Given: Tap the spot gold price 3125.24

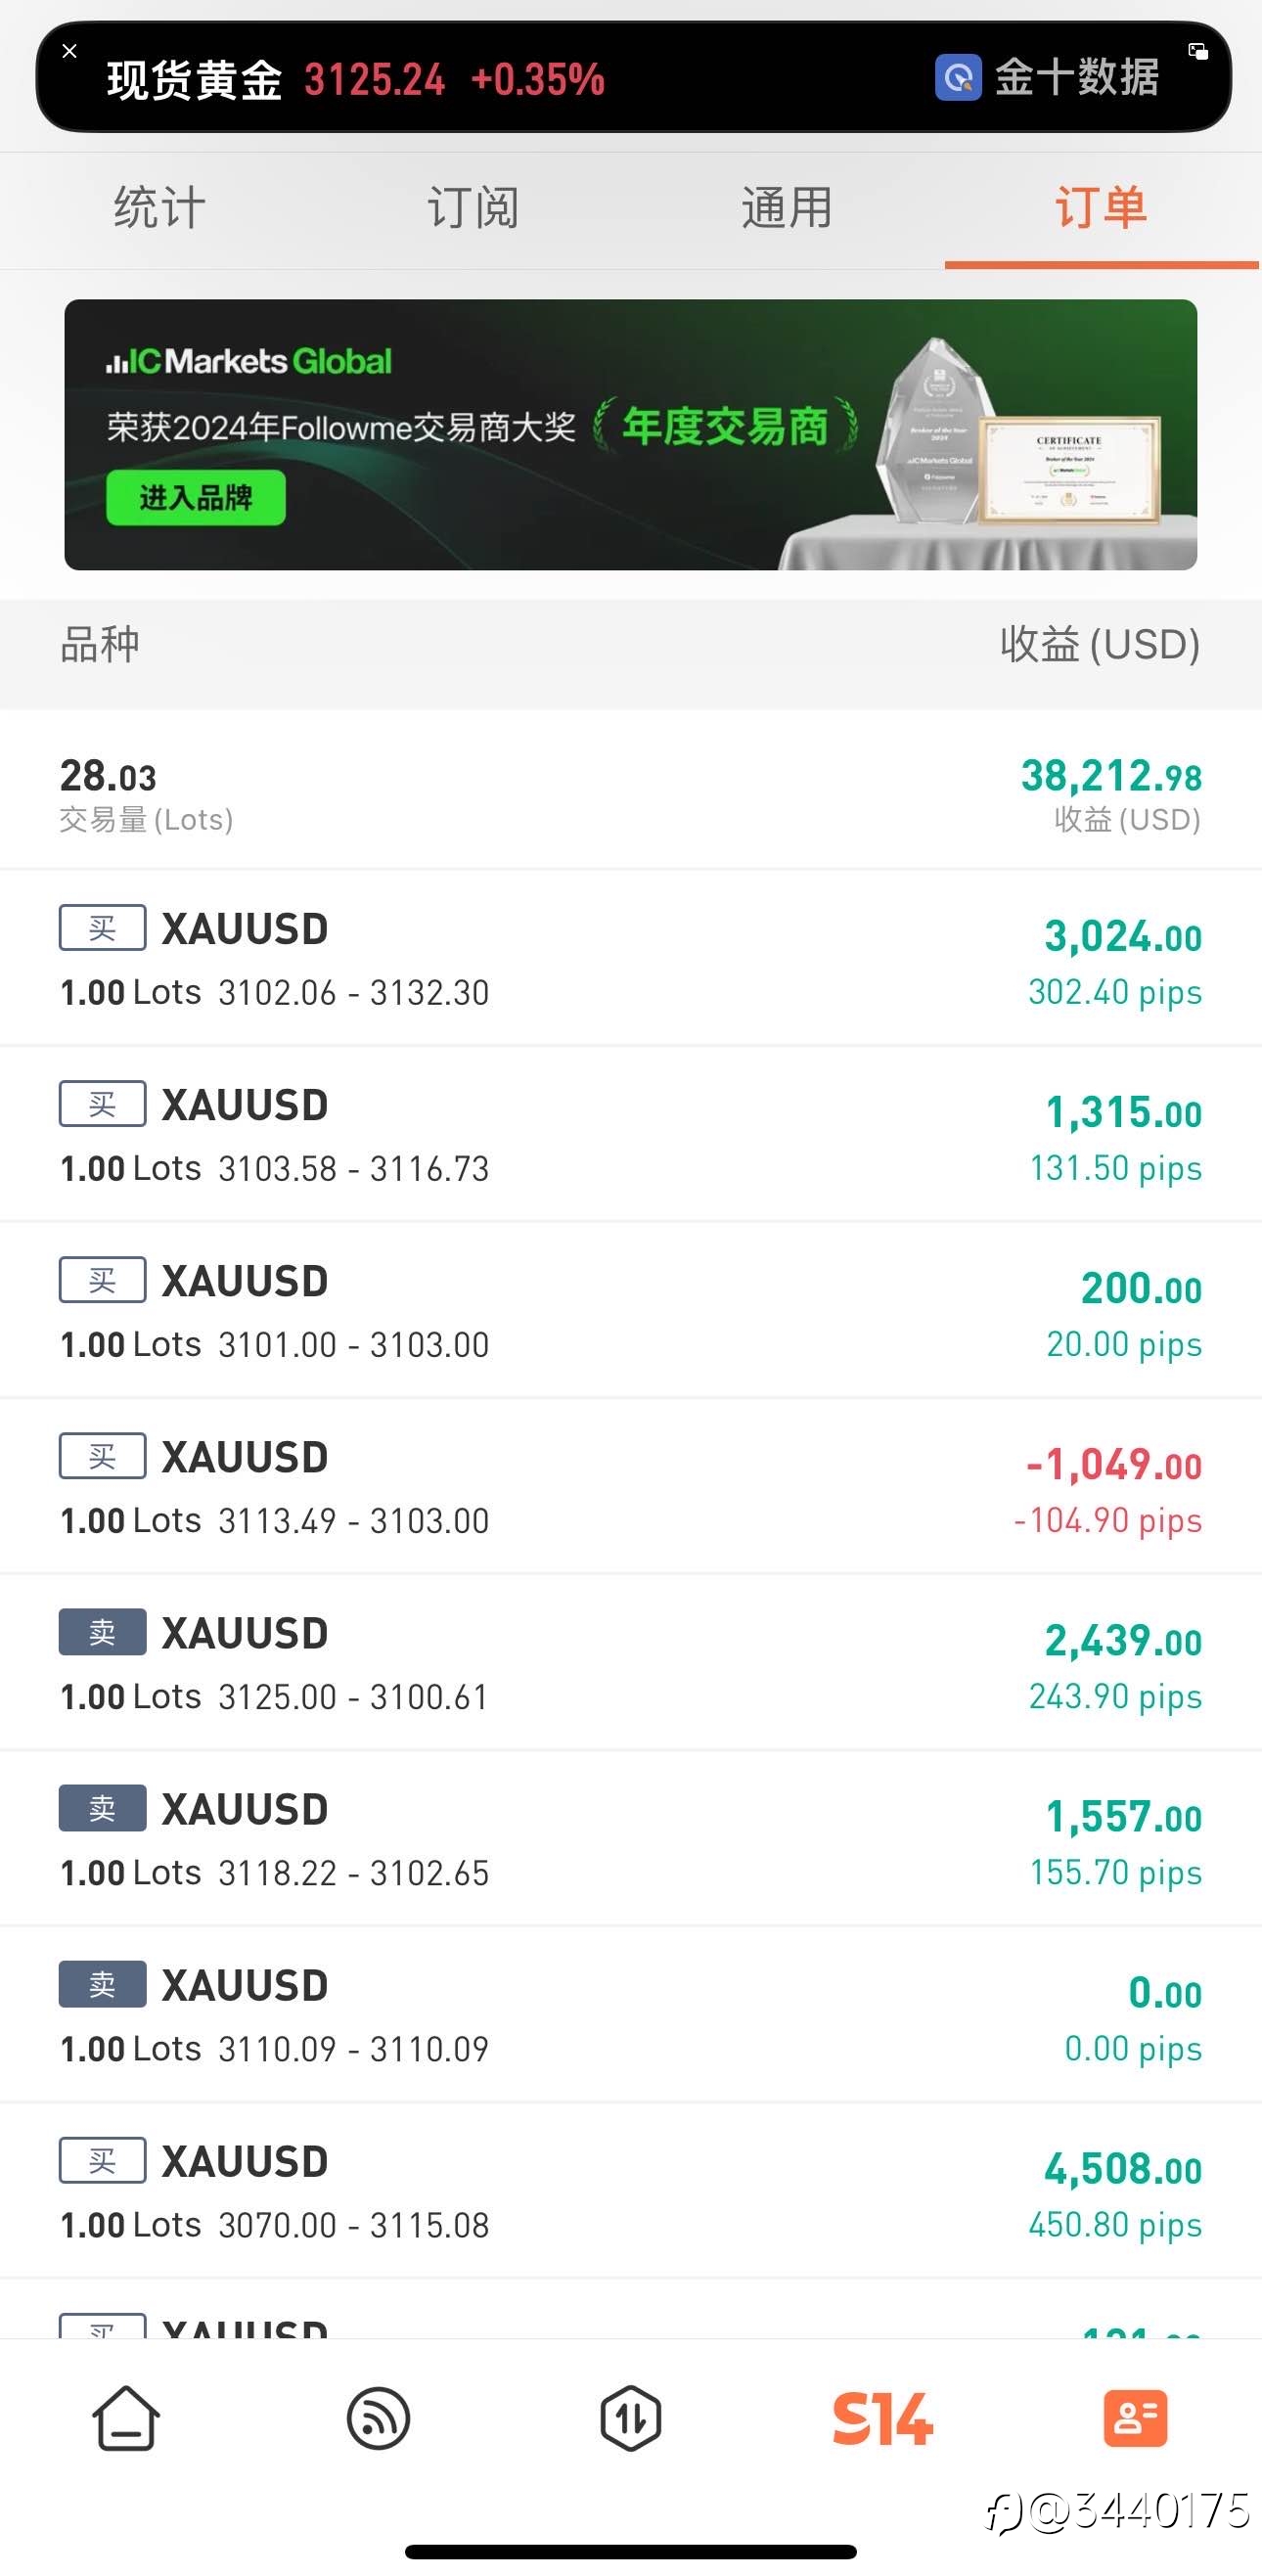Looking at the screenshot, I should [374, 79].
